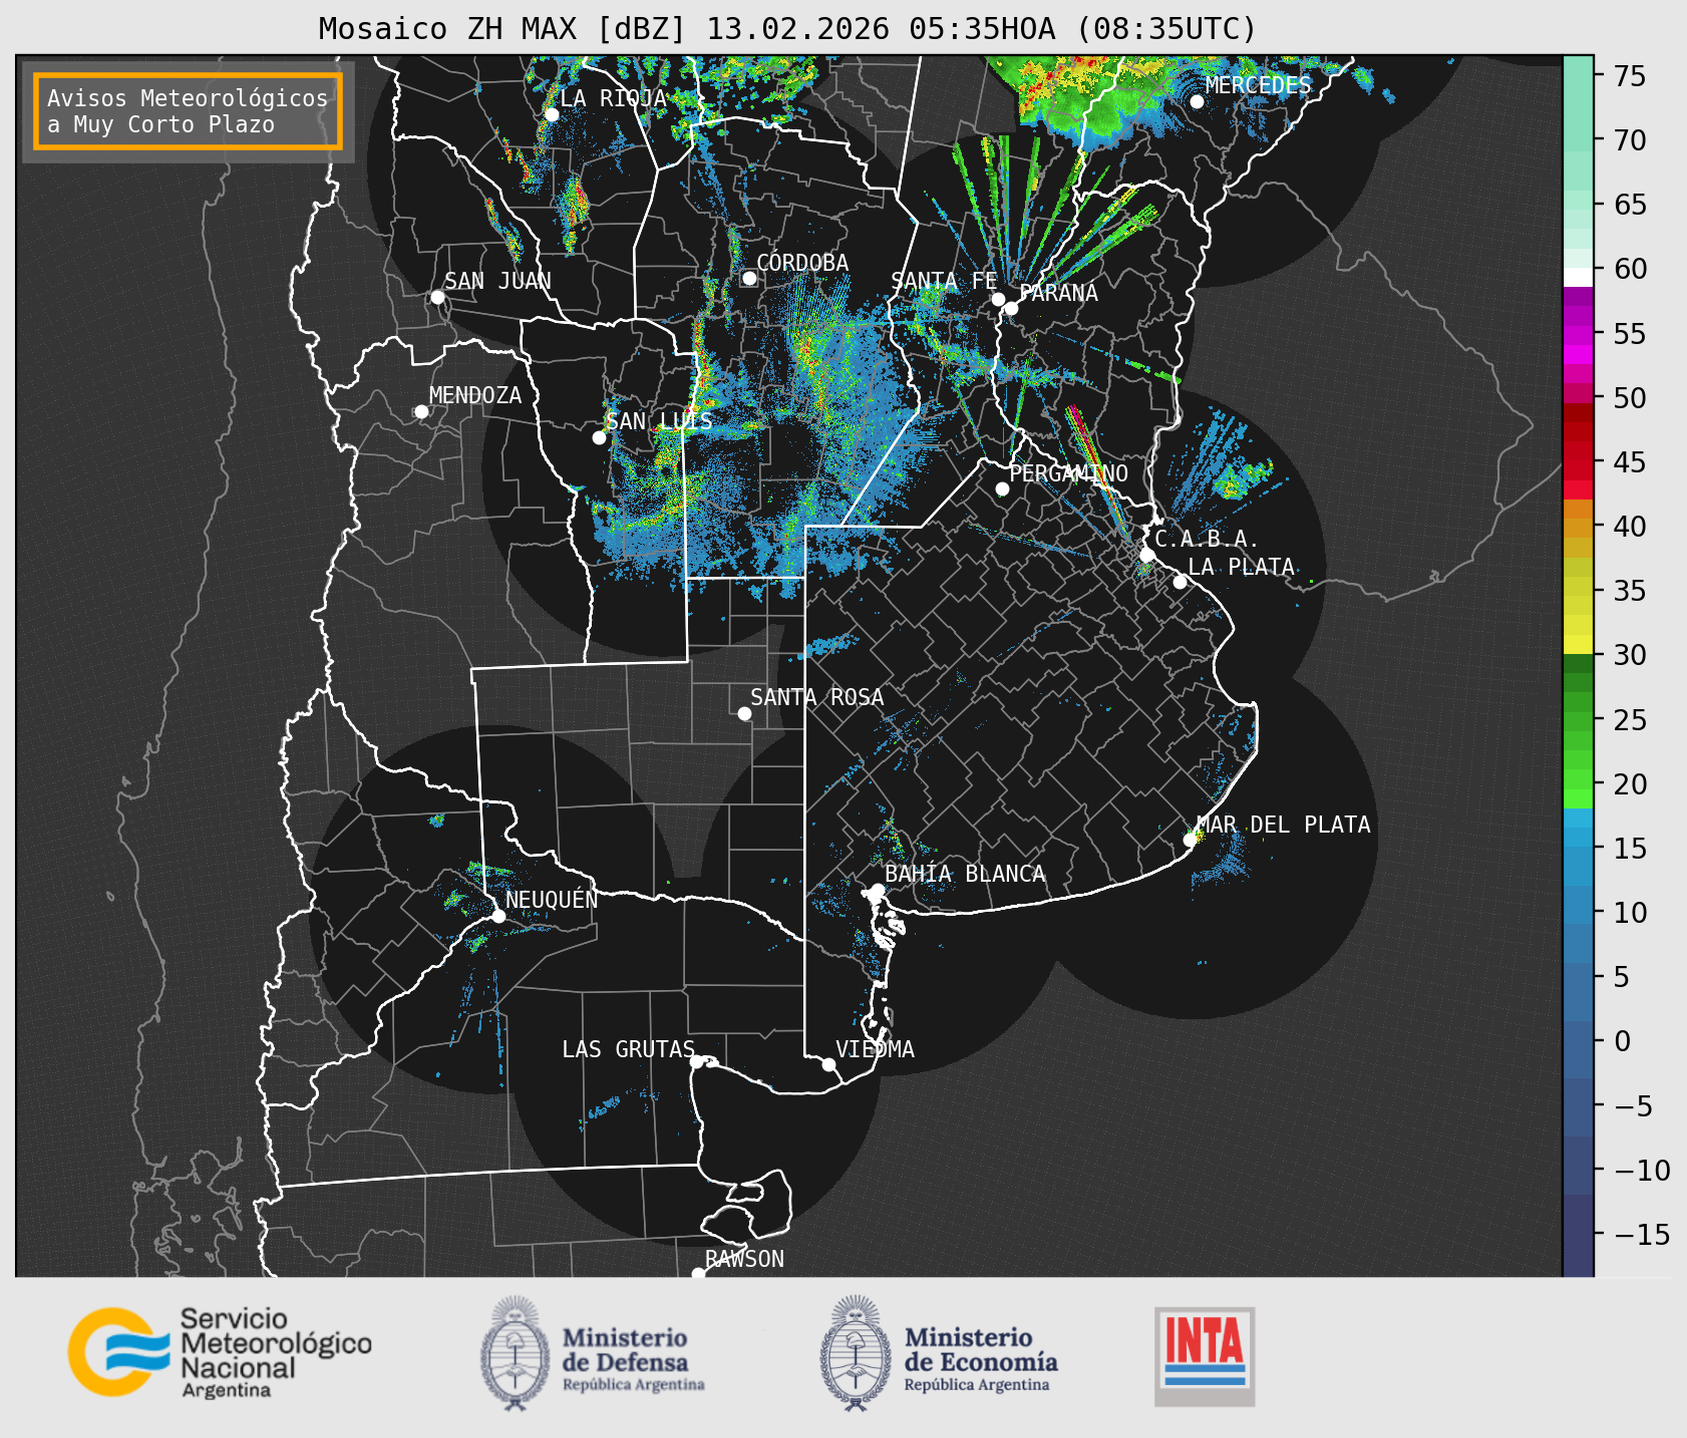Click the CÓRDOBA city marker dot
The image size is (1687, 1438).
click(749, 278)
